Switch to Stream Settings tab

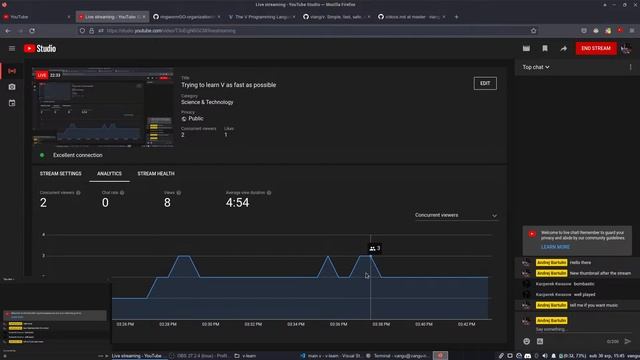coord(60,174)
